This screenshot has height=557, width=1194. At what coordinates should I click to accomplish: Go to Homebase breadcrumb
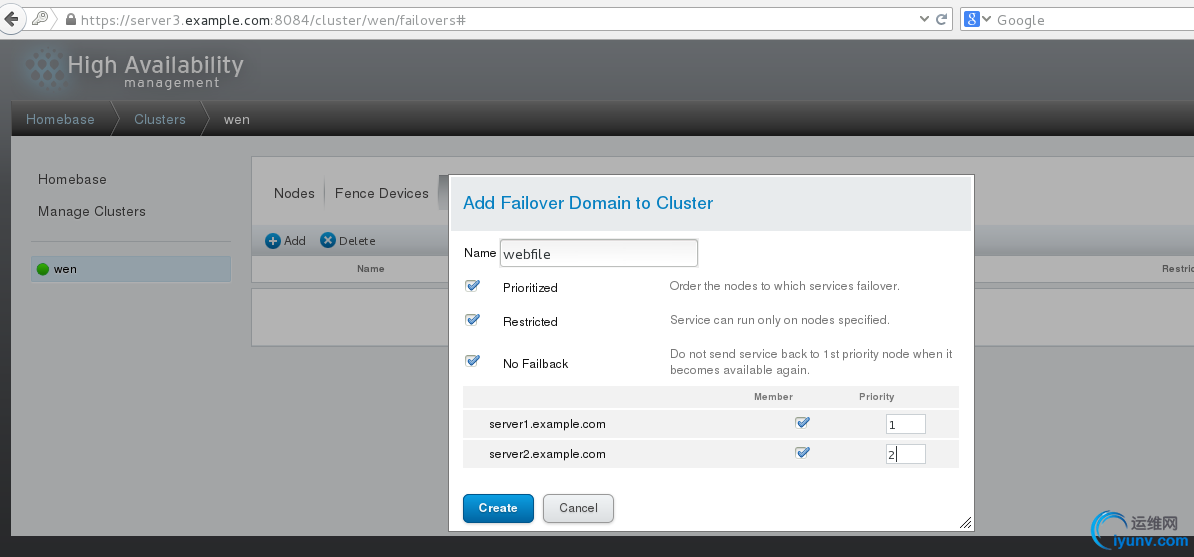[60, 119]
